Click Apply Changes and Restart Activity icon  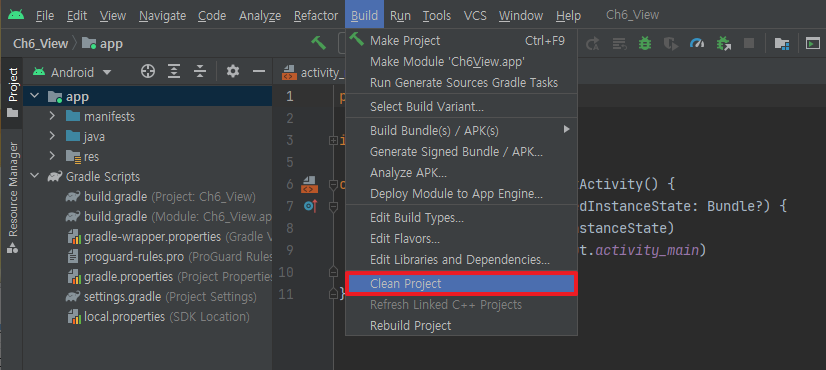[593, 43]
